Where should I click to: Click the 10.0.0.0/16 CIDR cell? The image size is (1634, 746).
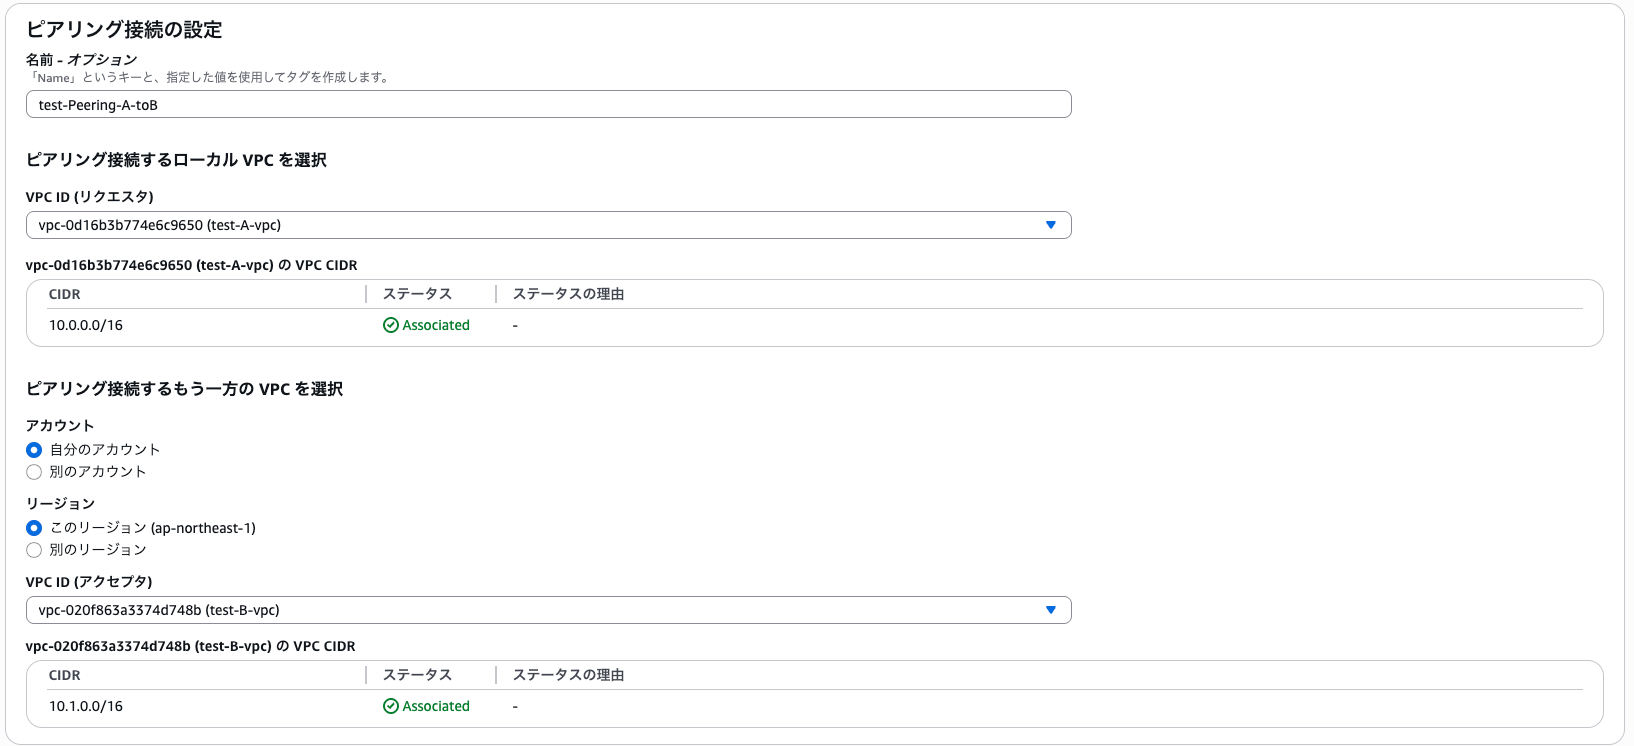point(86,325)
